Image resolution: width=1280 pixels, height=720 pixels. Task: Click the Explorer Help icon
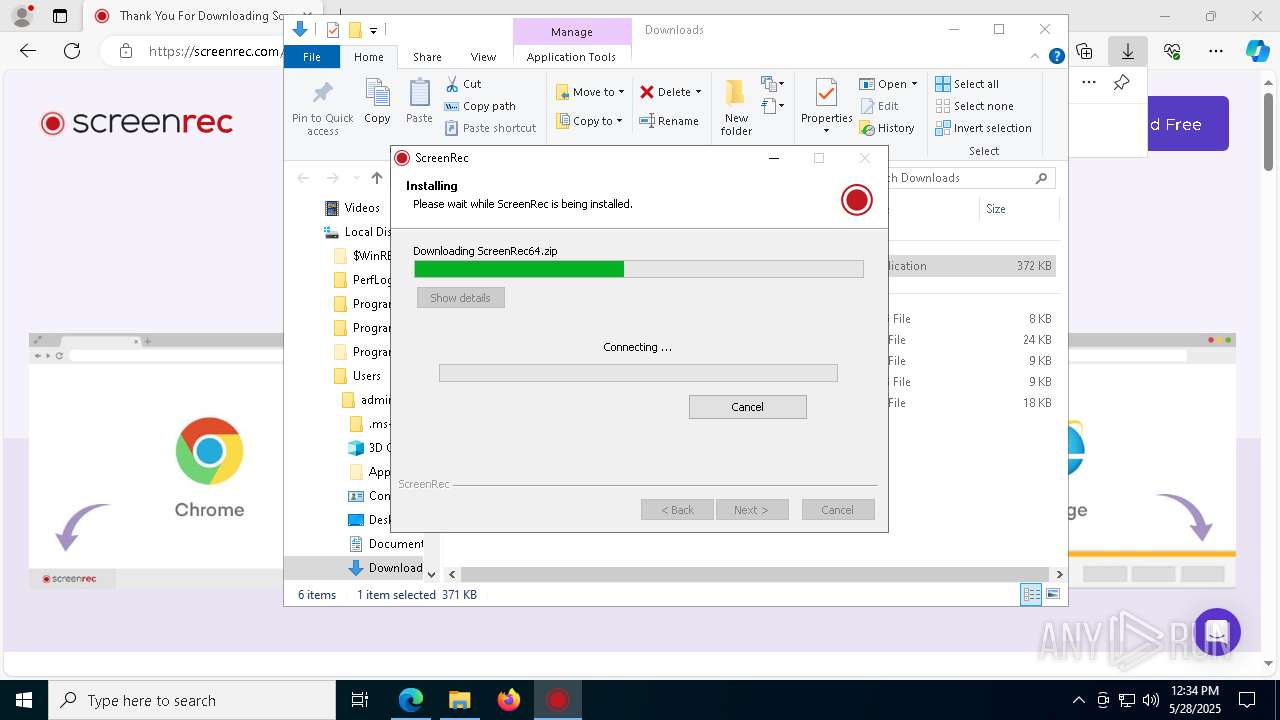coord(1056,57)
